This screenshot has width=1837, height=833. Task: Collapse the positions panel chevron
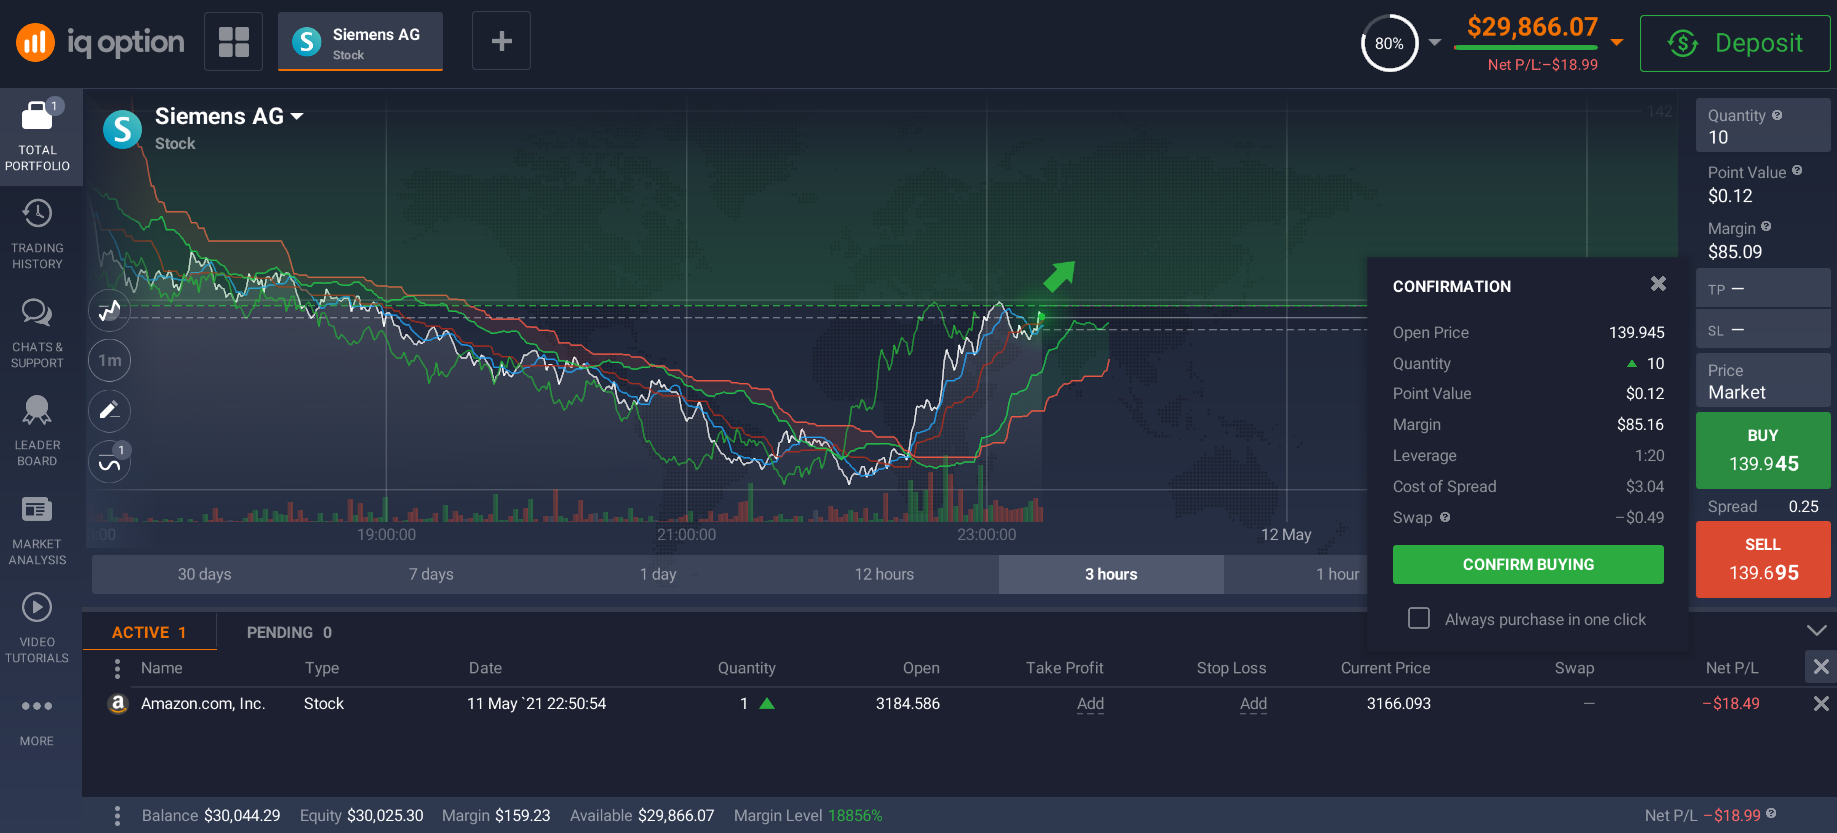click(1817, 630)
